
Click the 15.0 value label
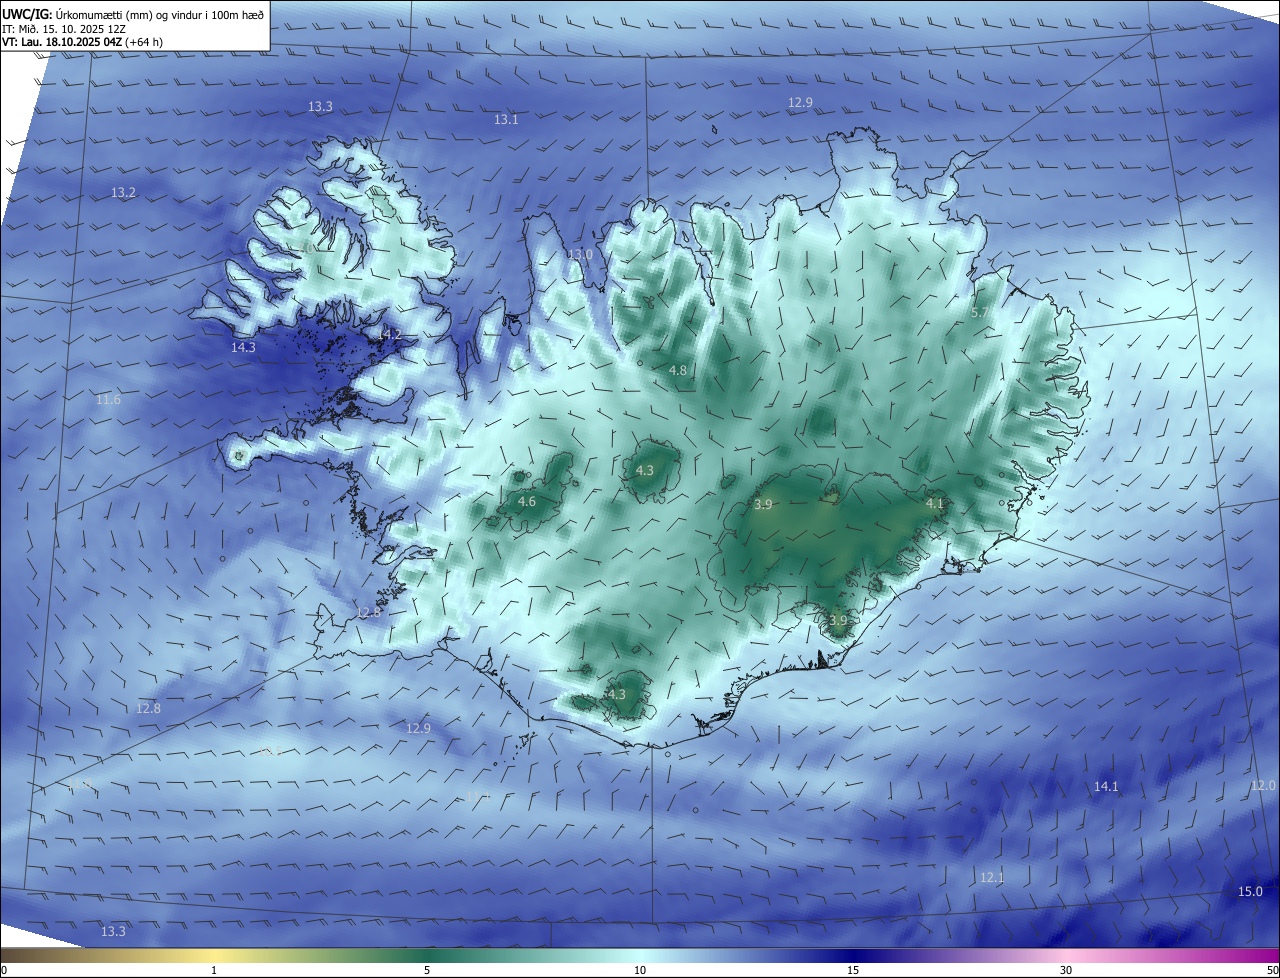click(1250, 892)
